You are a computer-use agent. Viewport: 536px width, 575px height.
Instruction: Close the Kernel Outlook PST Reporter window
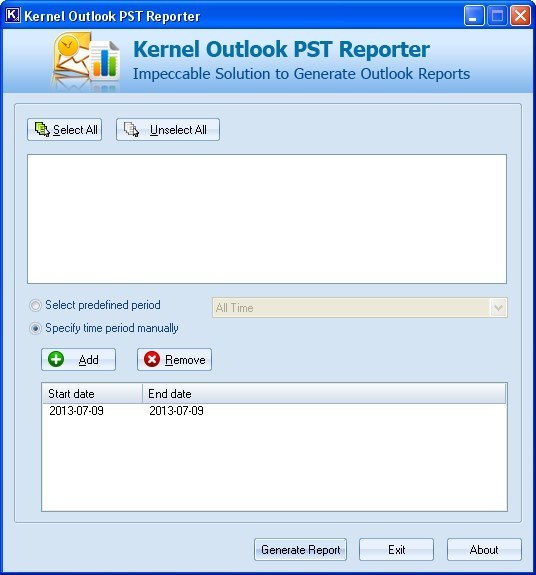(x=521, y=16)
